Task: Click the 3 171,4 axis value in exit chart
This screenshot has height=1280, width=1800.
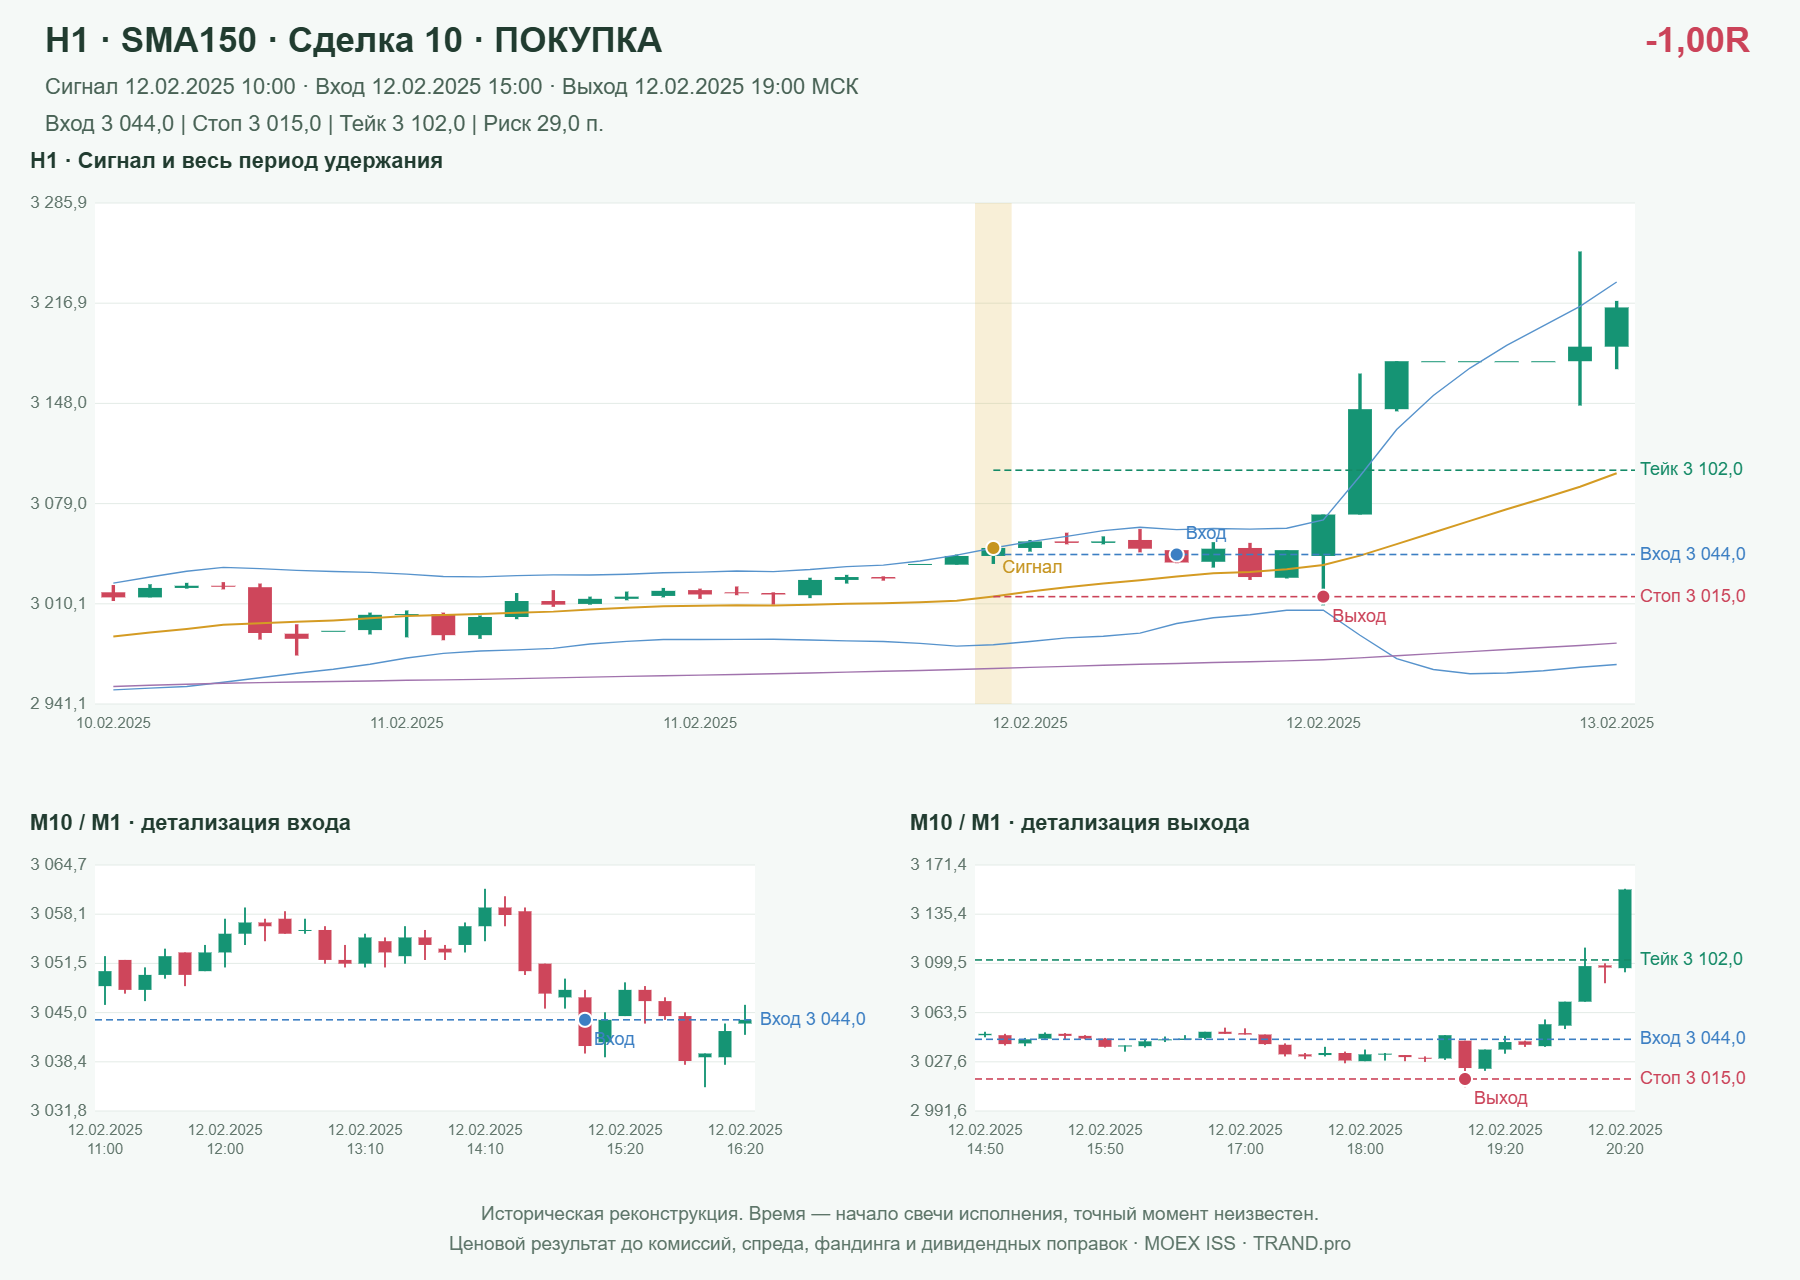Action: [x=939, y=865]
